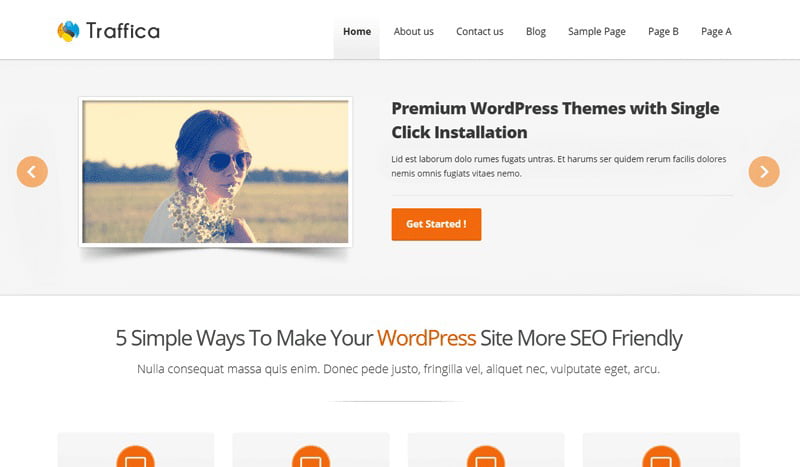Go to previous slide with left arrow

(32, 171)
